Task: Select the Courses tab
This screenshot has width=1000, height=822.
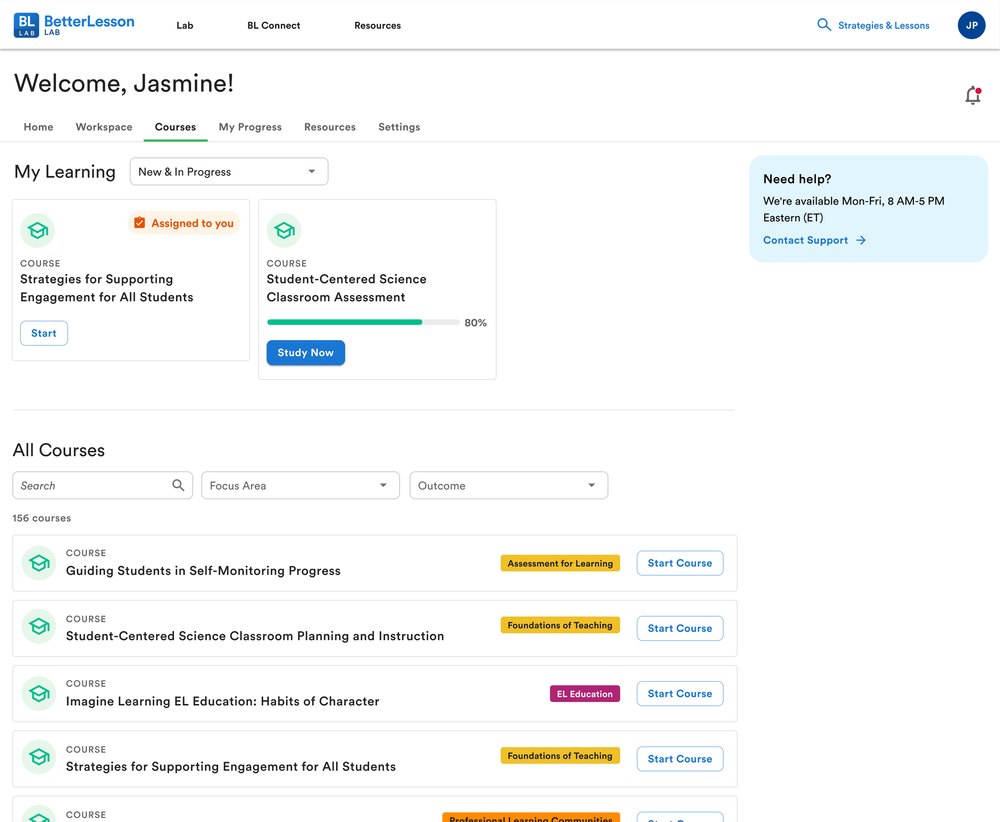Action: (175, 127)
